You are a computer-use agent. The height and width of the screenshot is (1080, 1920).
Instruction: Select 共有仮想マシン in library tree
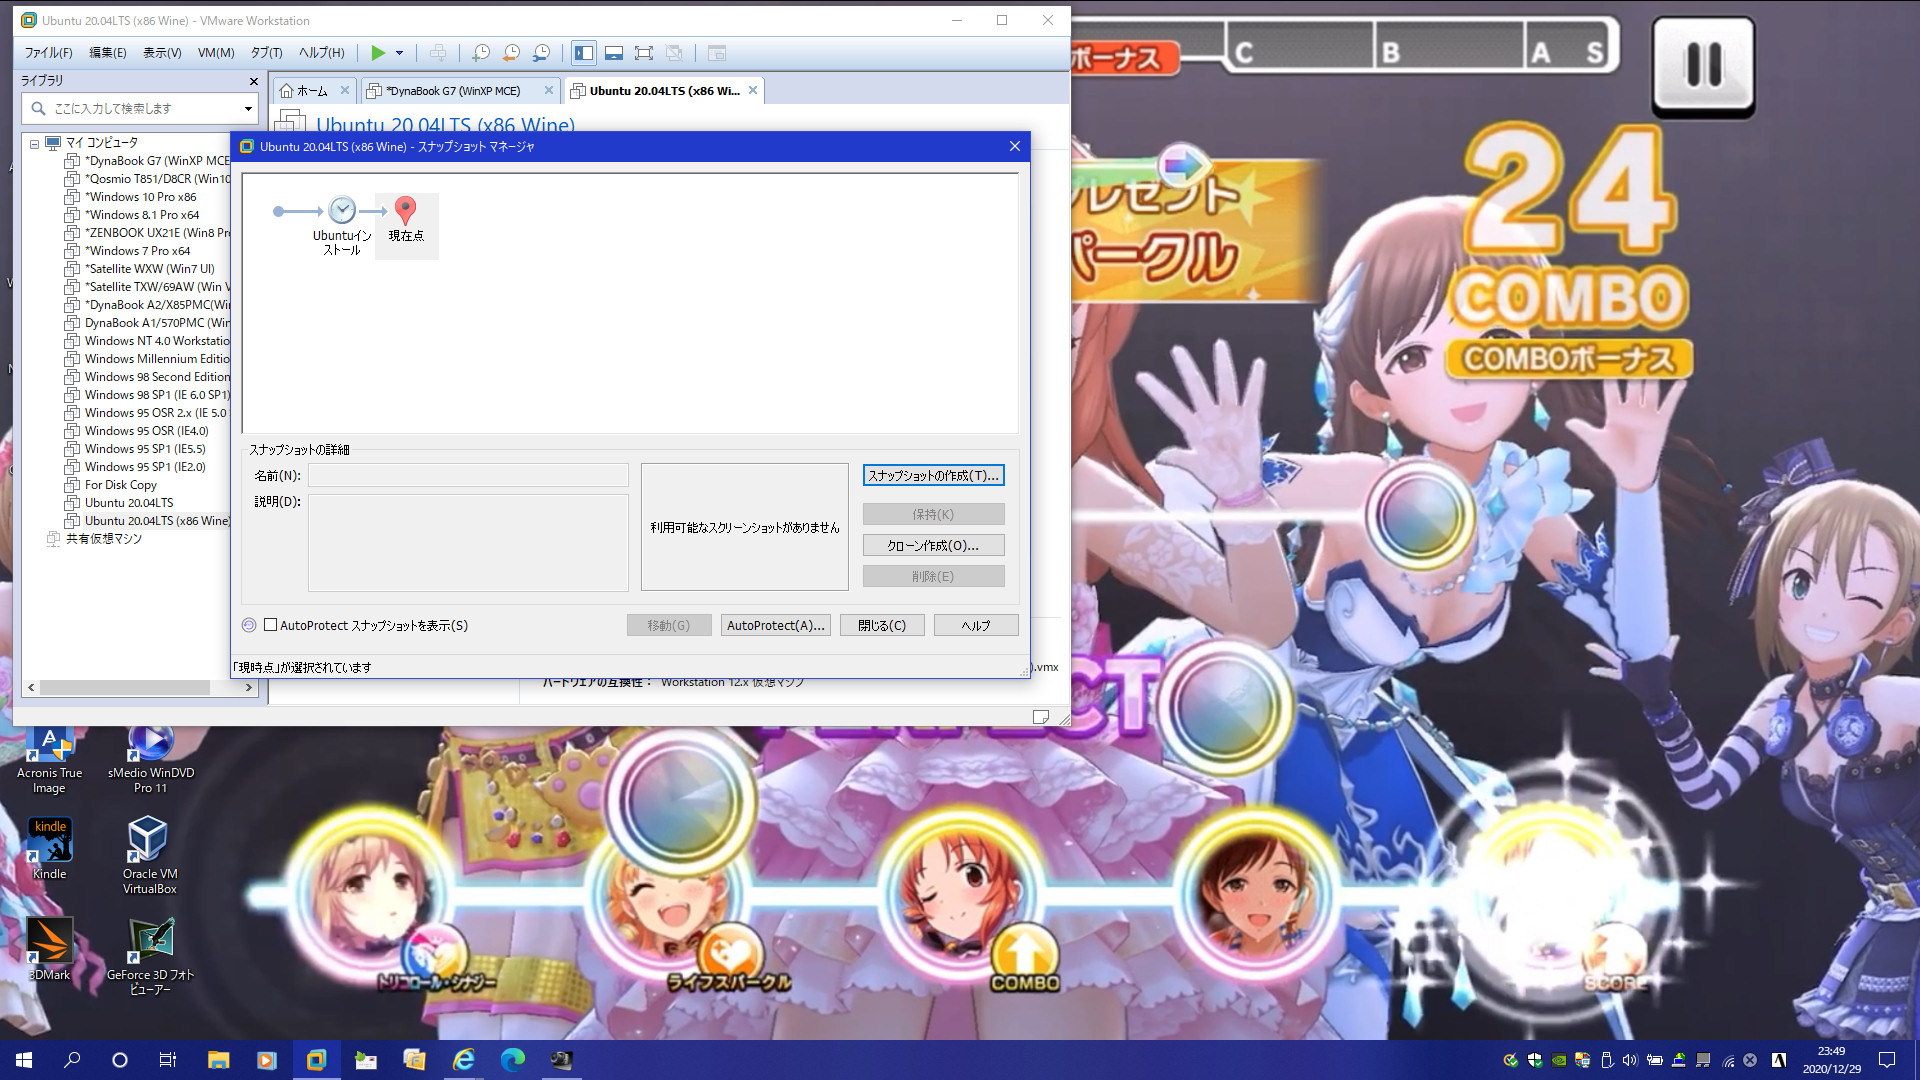[x=104, y=539]
